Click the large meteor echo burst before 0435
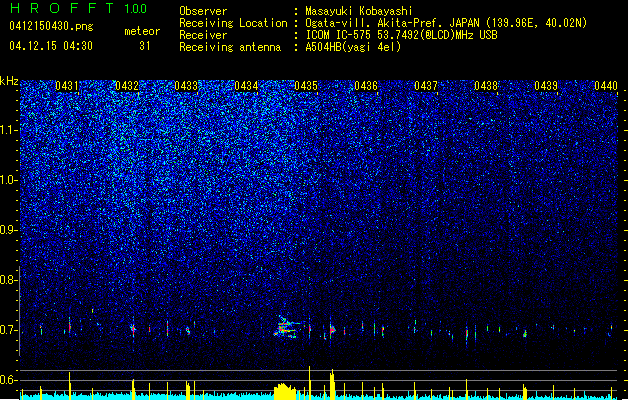Viewport: 629px width, 400px height. pyautogui.click(x=286, y=327)
